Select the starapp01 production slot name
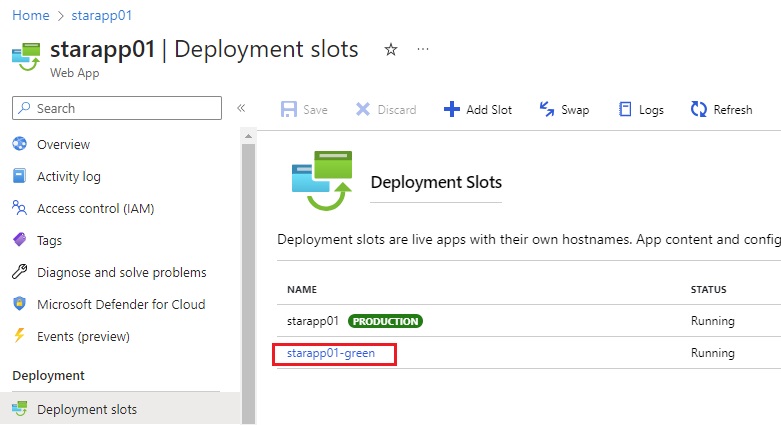Screen dimensions: 781x425 [313, 321]
